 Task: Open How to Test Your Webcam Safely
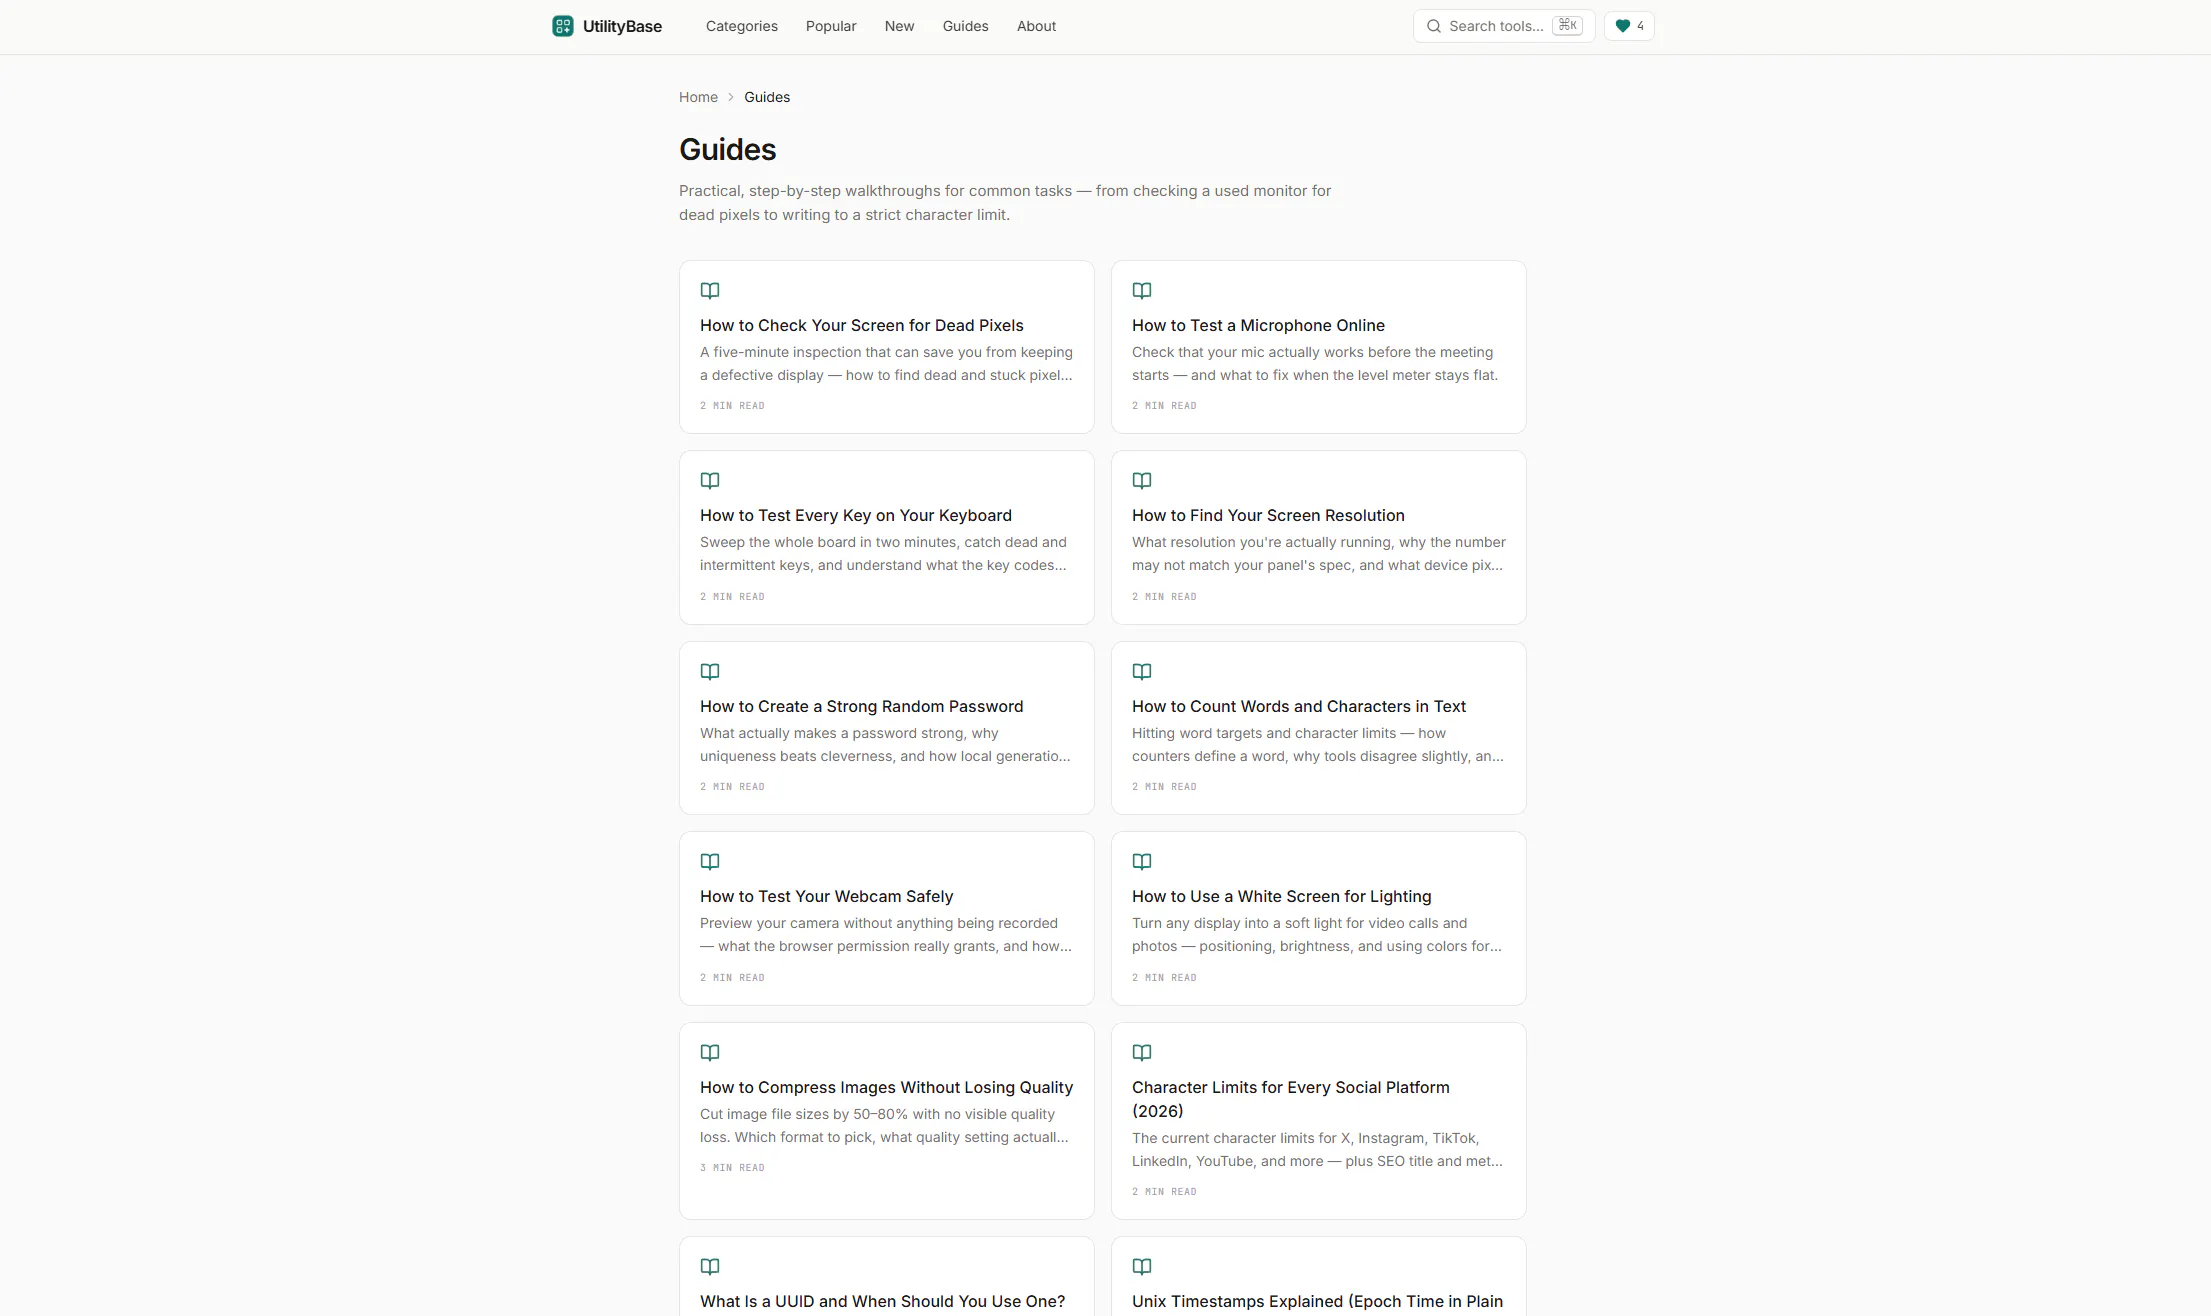coord(827,896)
